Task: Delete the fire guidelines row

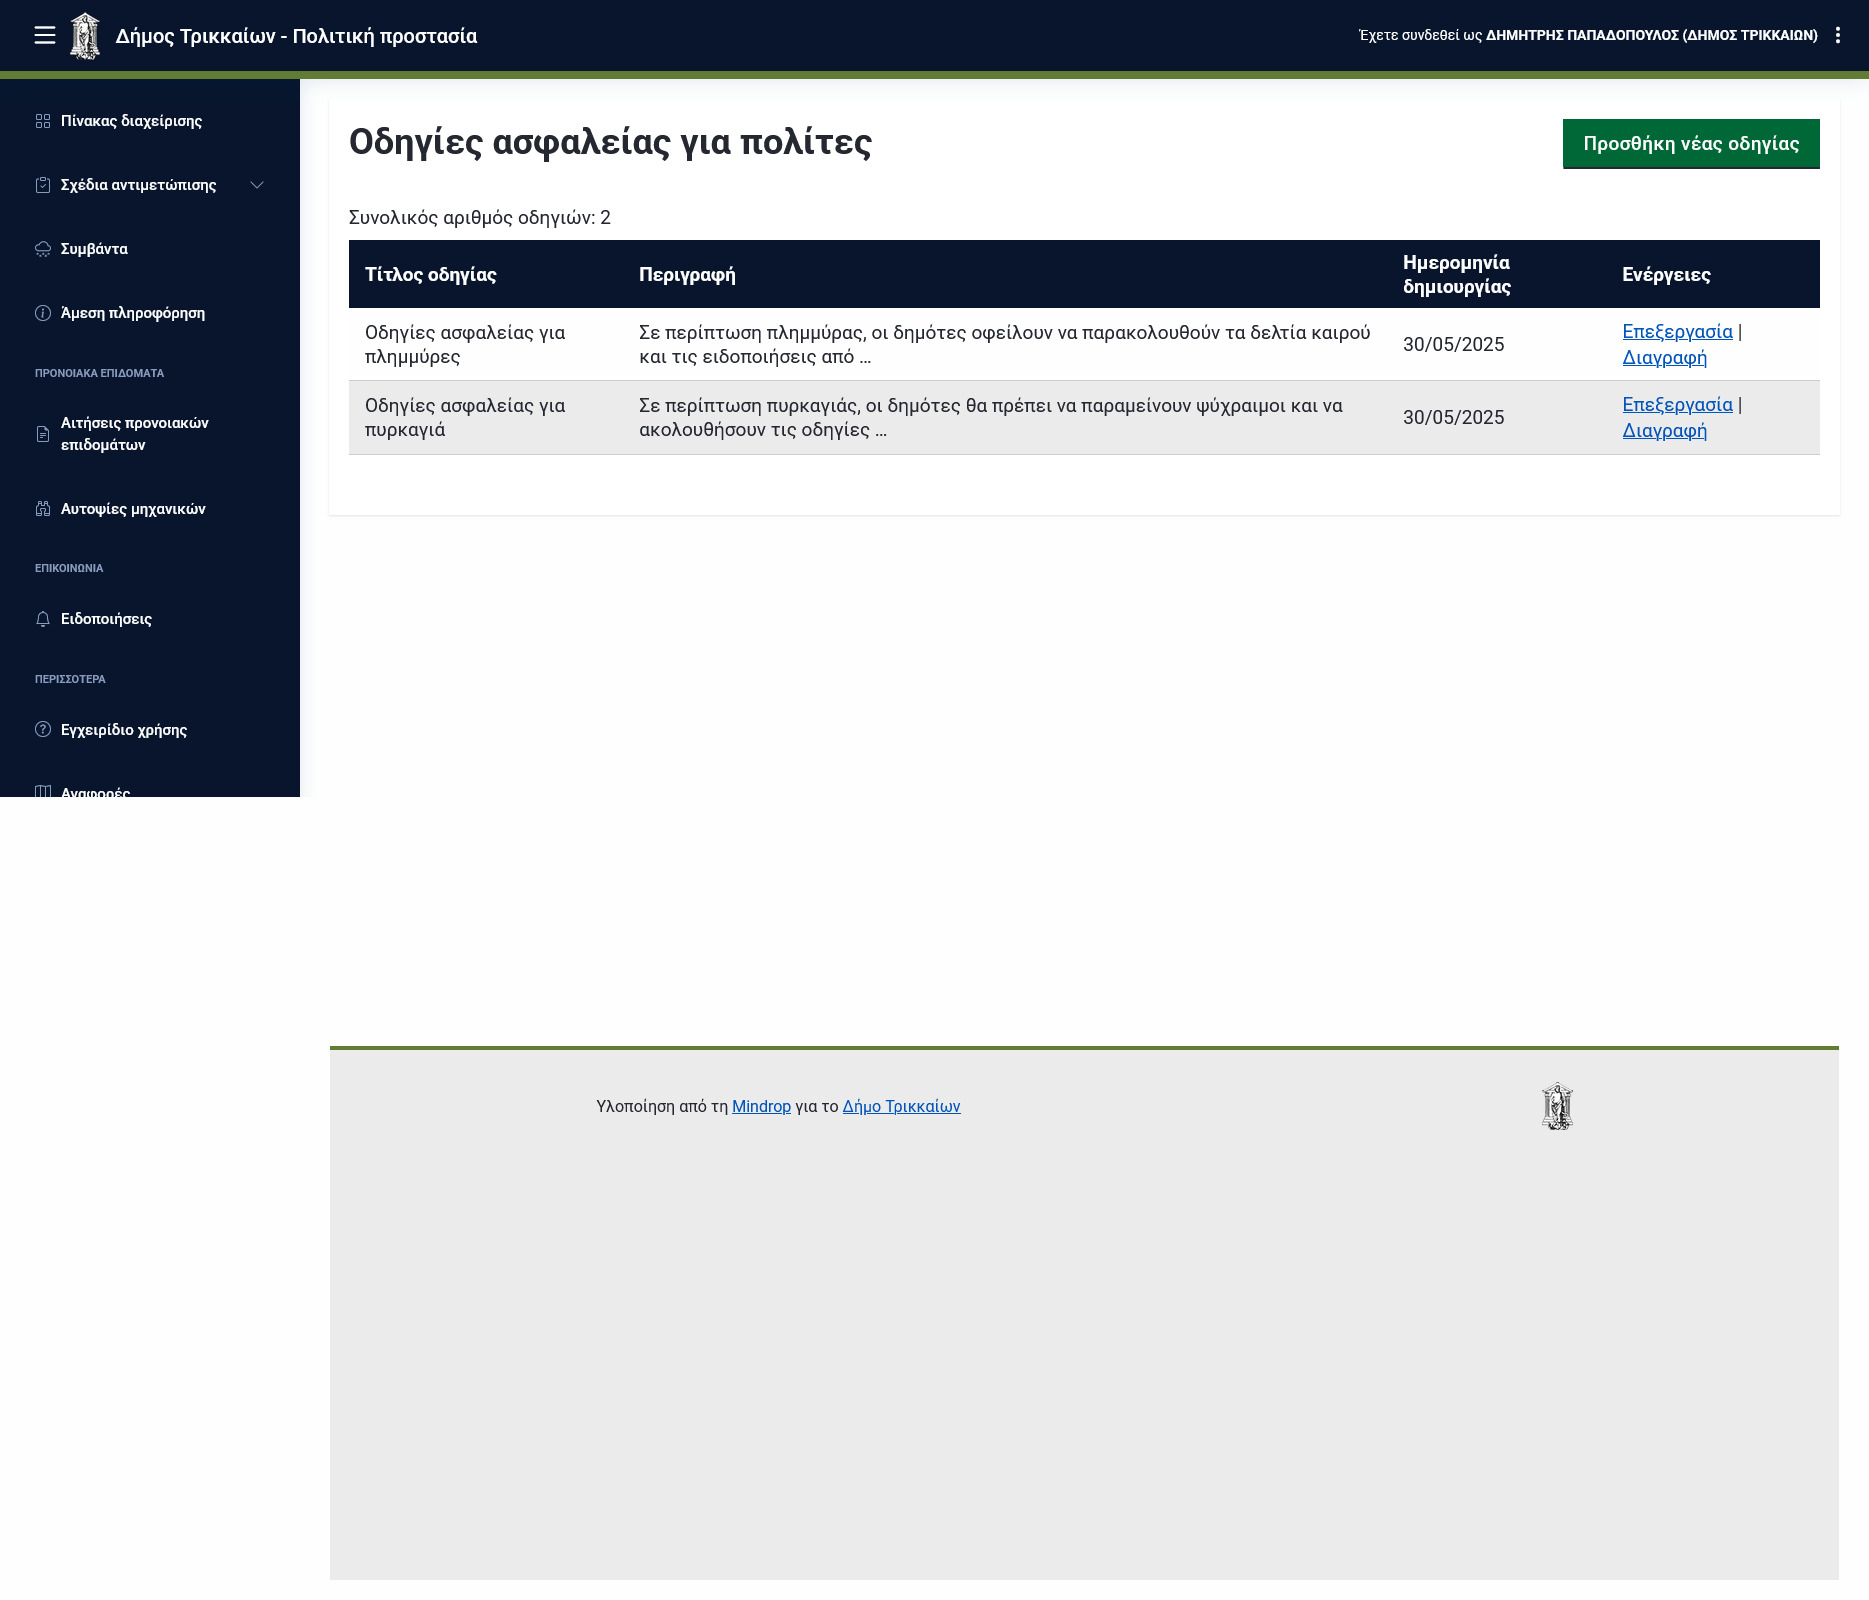Action: [x=1664, y=431]
